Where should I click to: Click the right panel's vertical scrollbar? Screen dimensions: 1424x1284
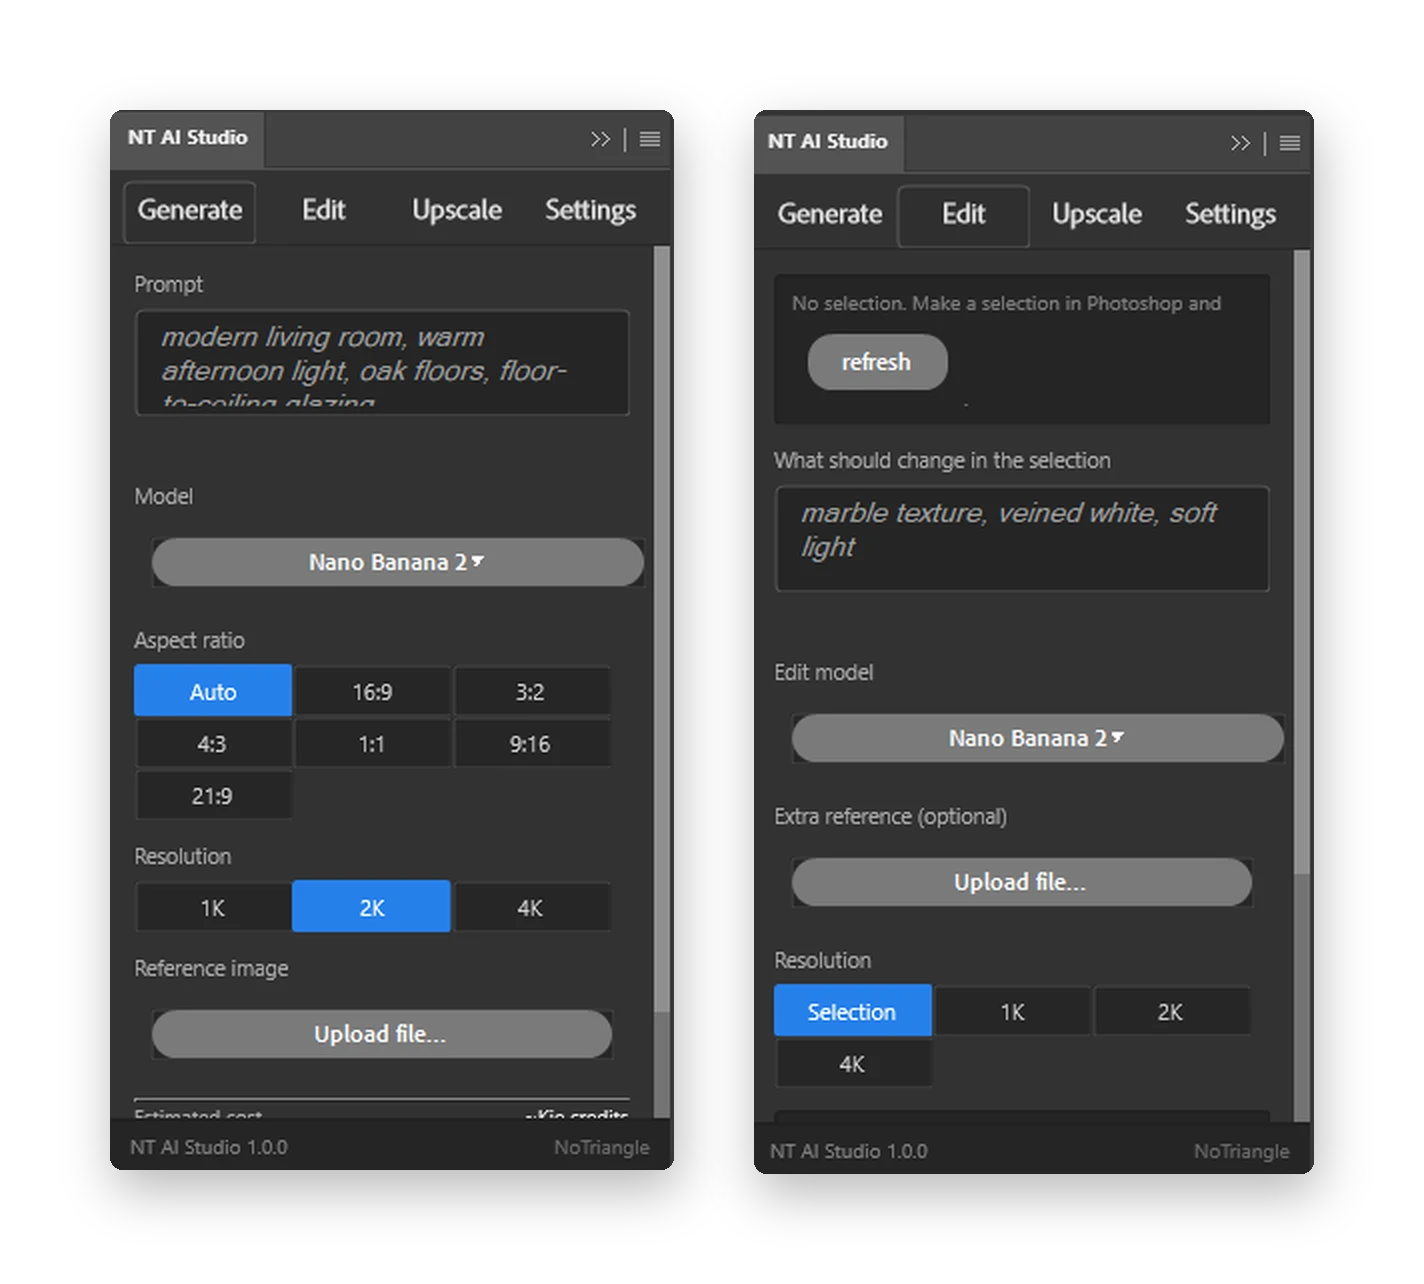[x=1301, y=560]
